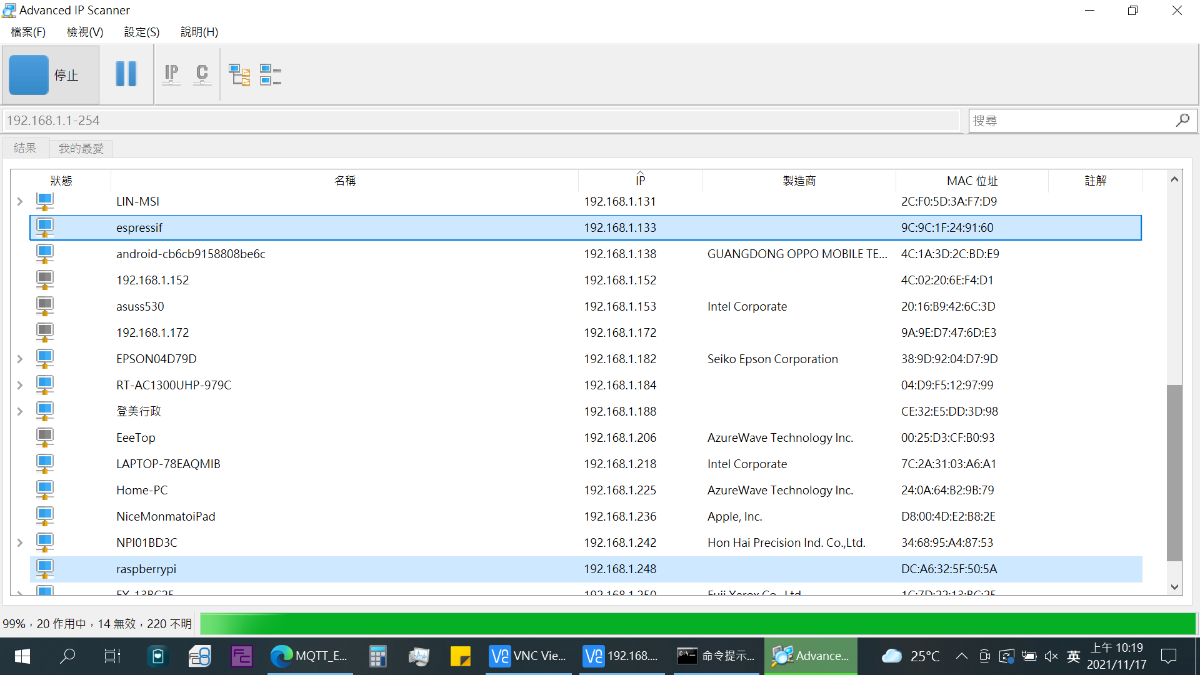Expand the NPI01BD3C device entry
Viewport: 1200px width, 675px height.
pyautogui.click(x=19, y=543)
